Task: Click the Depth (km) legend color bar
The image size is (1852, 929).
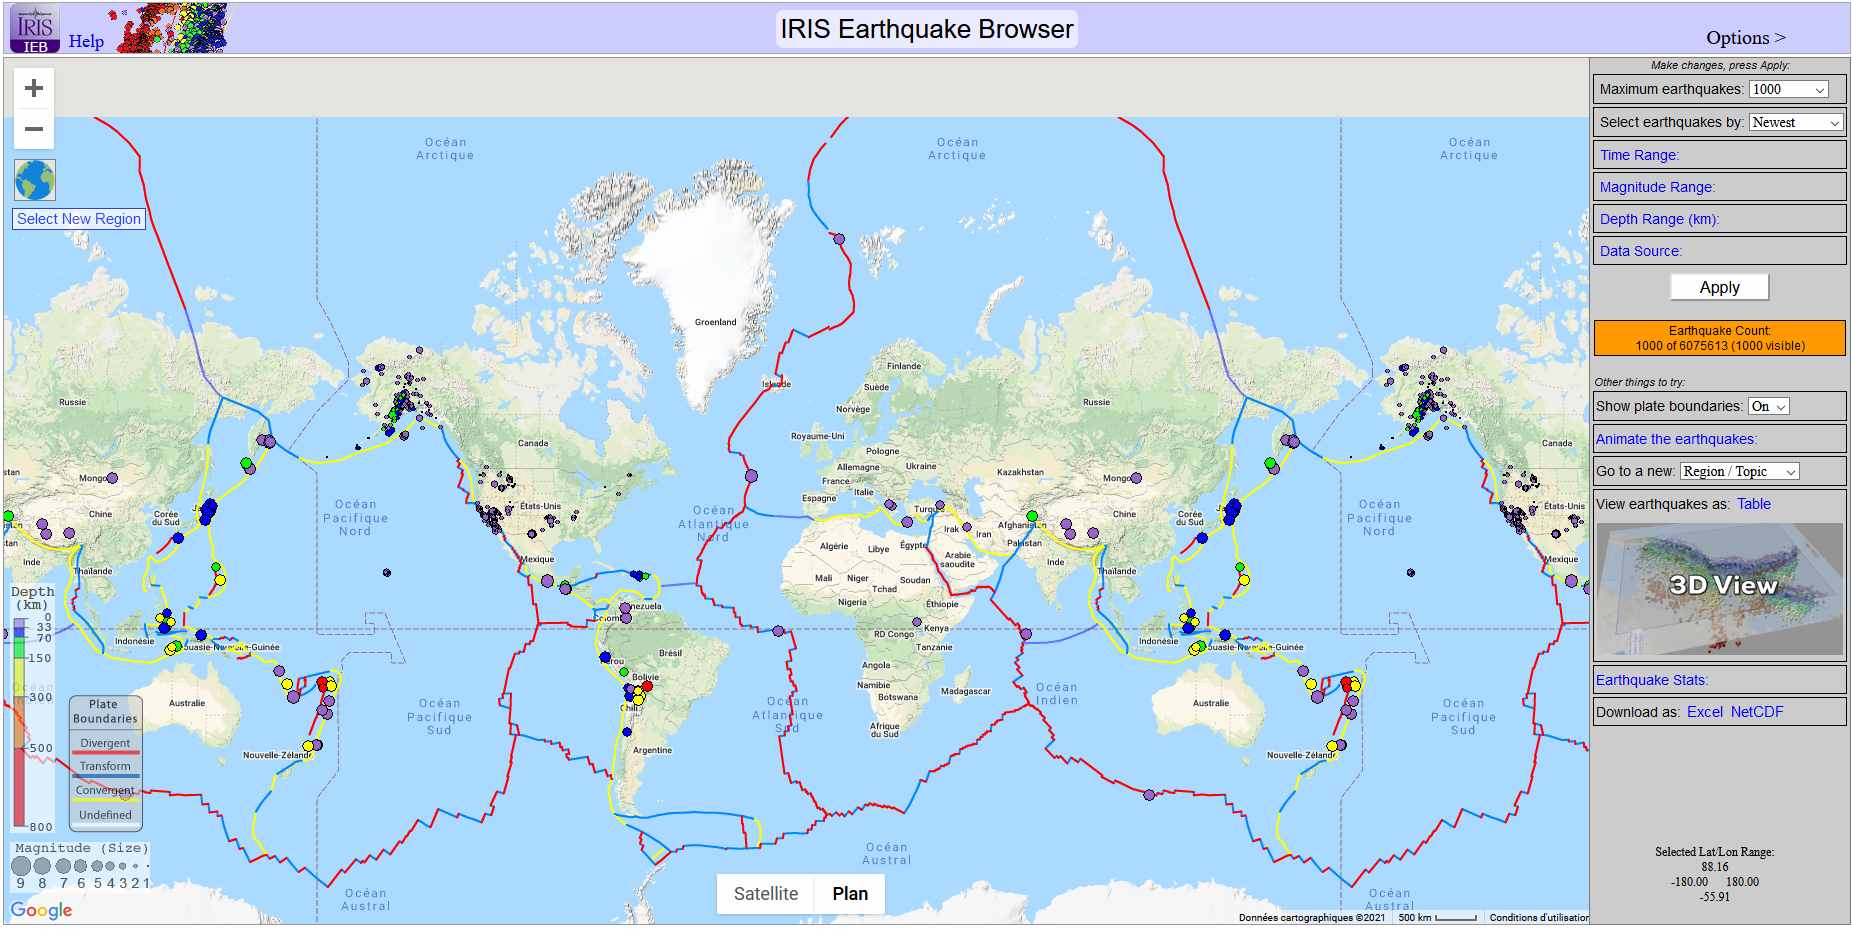Action: click(19, 722)
